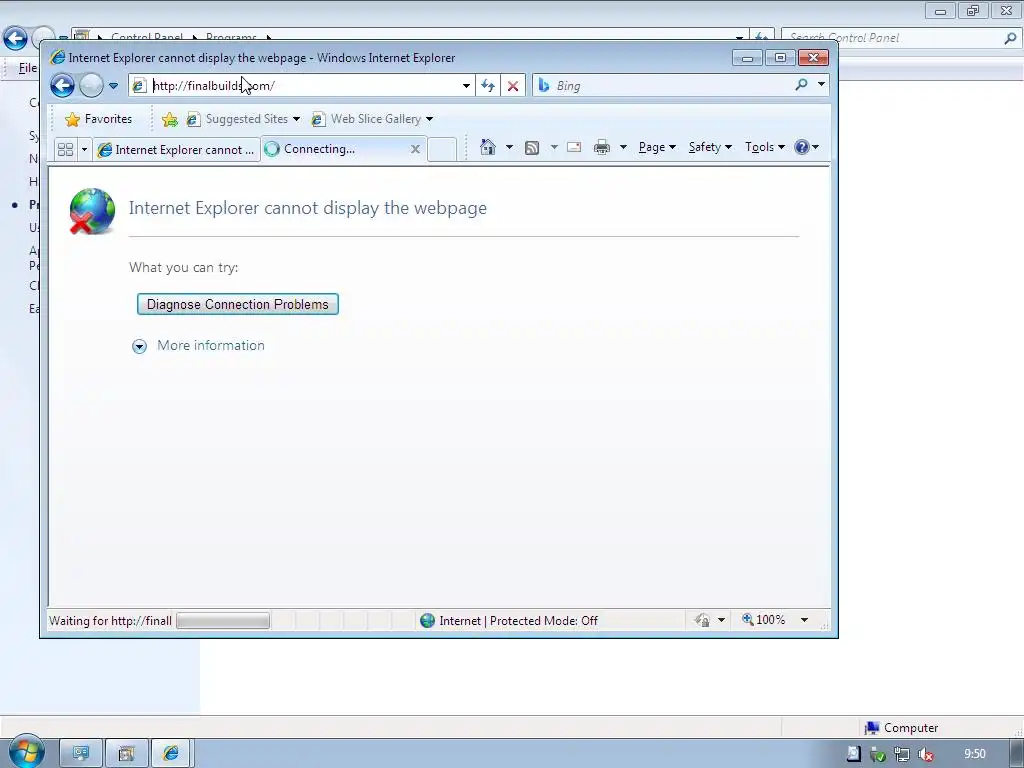Open File menu in Control Panel window
The width and height of the screenshot is (1024, 768).
27,68
